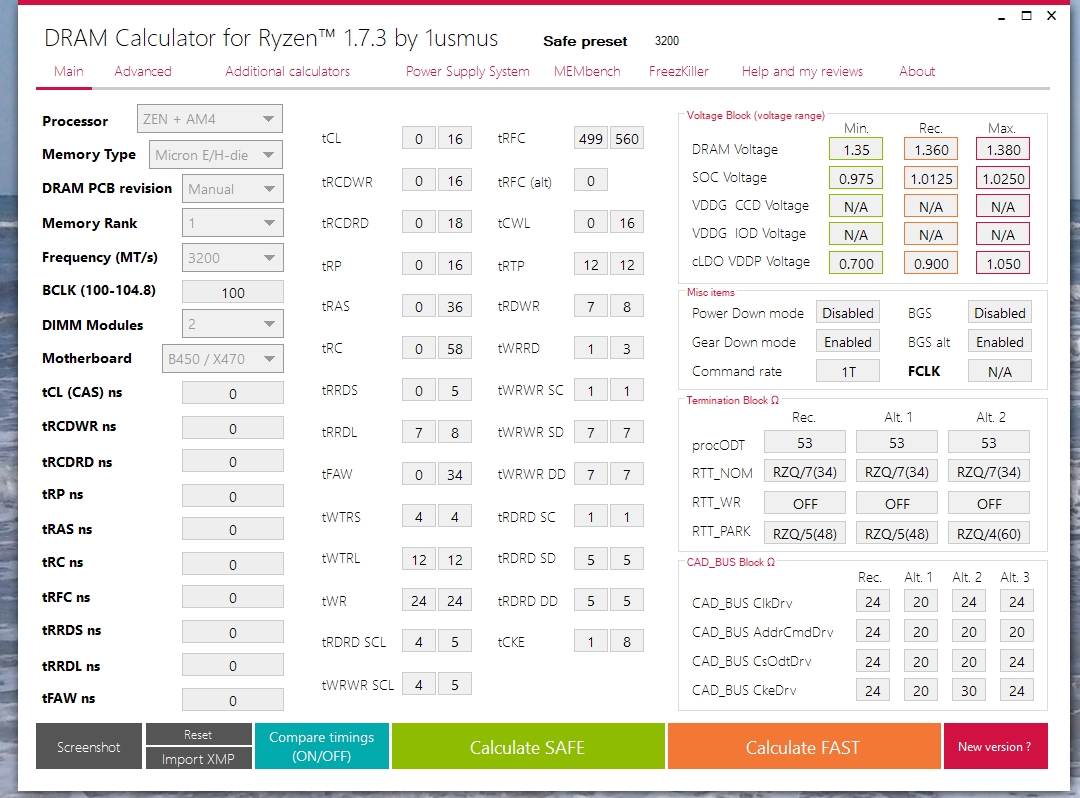Open the Power Supply System tab
This screenshot has height=798, width=1080.
click(468, 72)
